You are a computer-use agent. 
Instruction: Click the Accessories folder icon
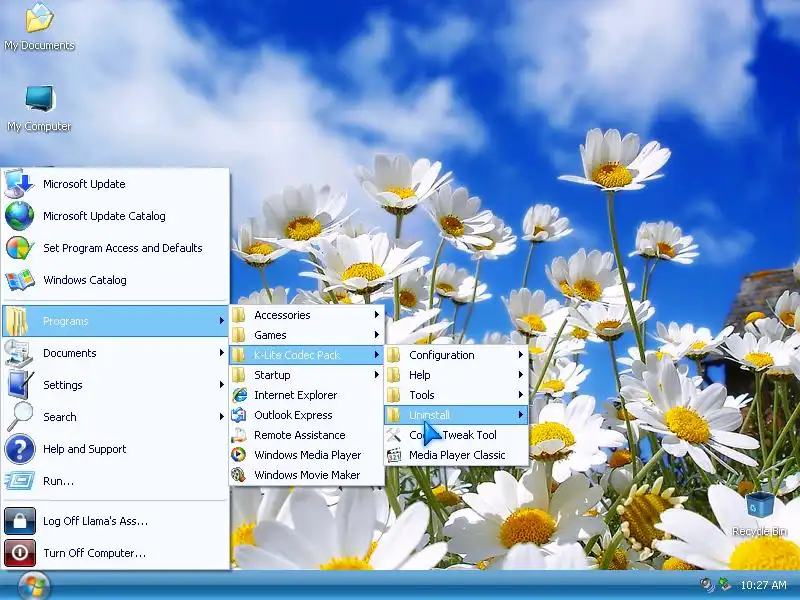click(238, 315)
